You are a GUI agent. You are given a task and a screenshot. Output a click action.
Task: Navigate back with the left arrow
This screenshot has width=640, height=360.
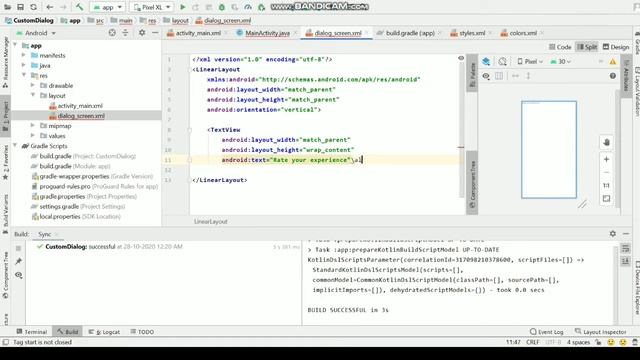tap(49, 7)
